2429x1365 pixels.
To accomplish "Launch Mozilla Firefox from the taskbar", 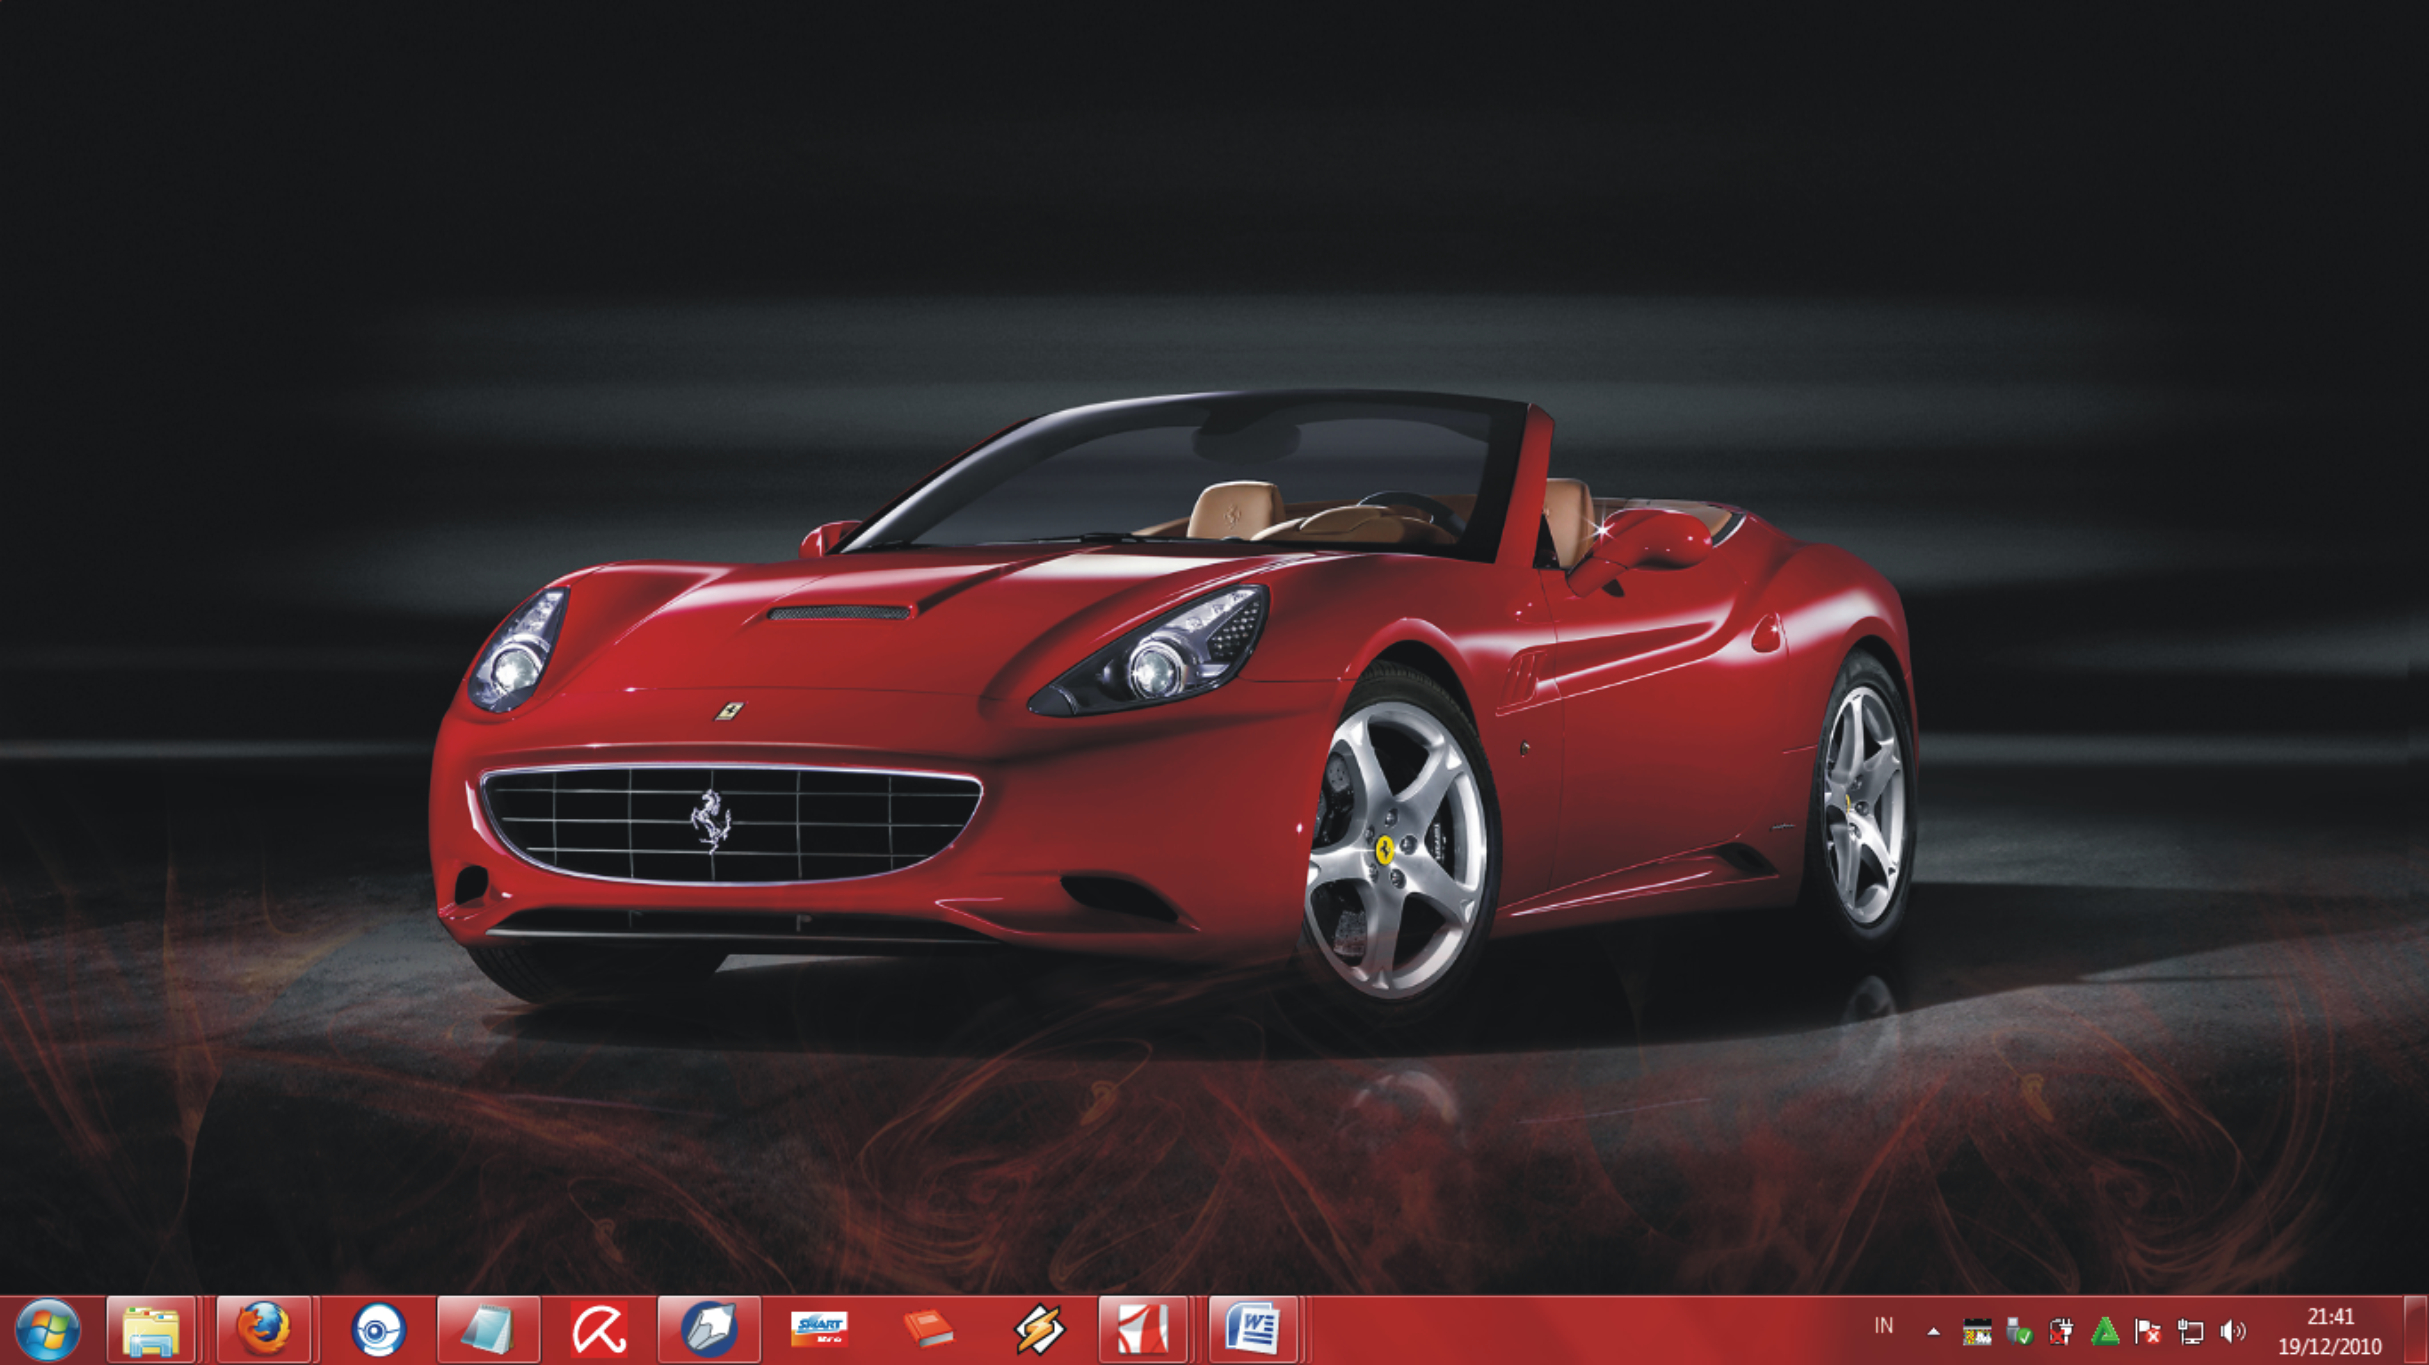I will tap(264, 1330).
